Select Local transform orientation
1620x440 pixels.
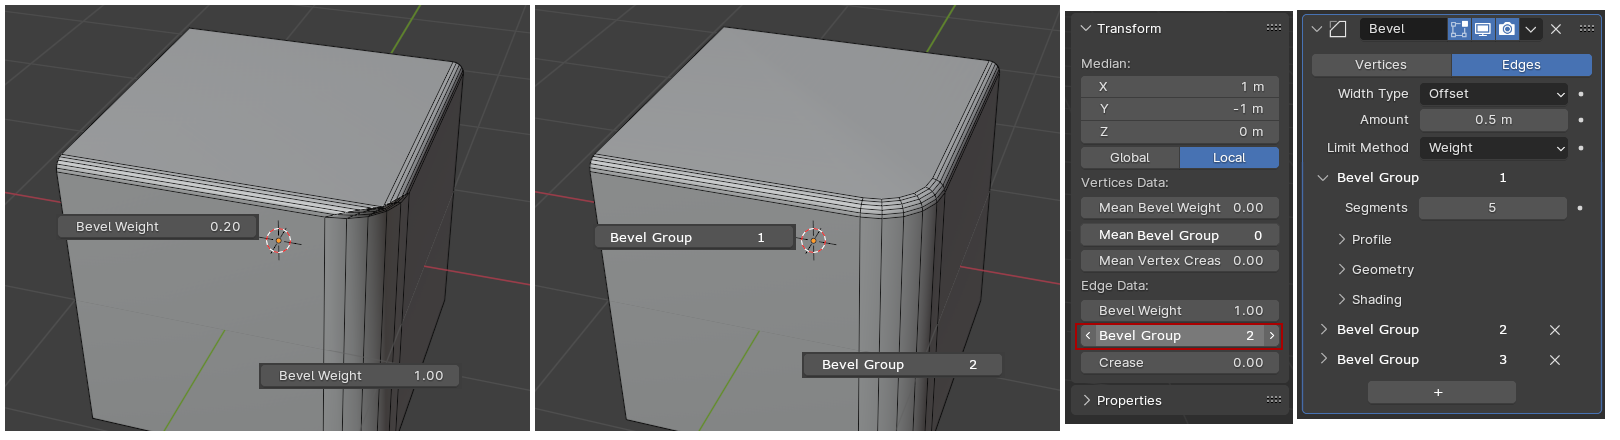(1229, 158)
